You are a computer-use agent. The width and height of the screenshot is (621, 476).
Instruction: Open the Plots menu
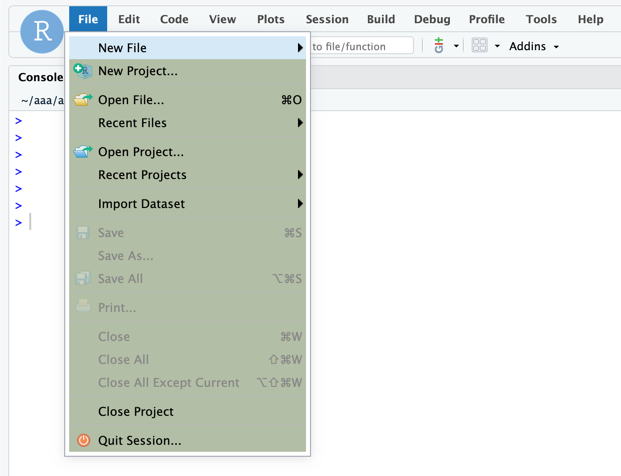pyautogui.click(x=270, y=19)
